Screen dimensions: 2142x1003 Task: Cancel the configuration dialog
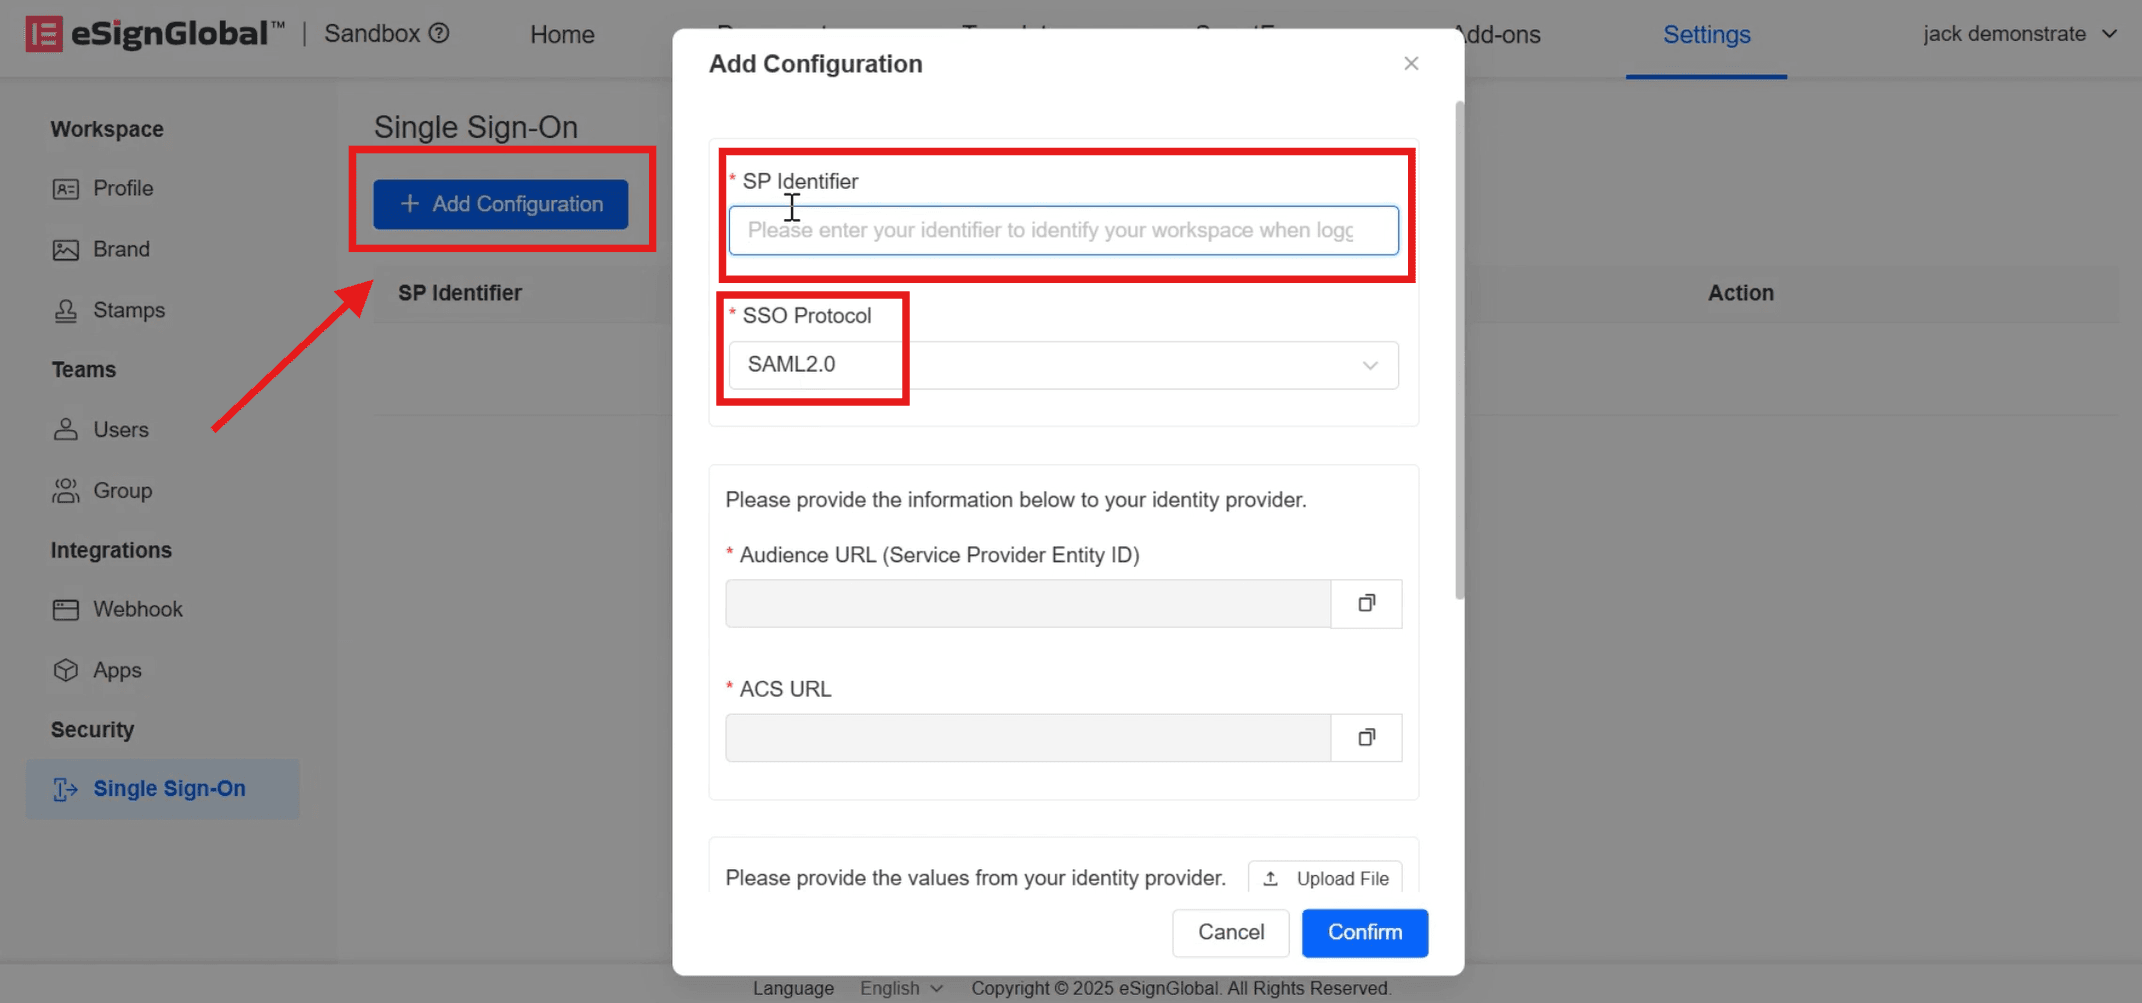[x=1230, y=932]
